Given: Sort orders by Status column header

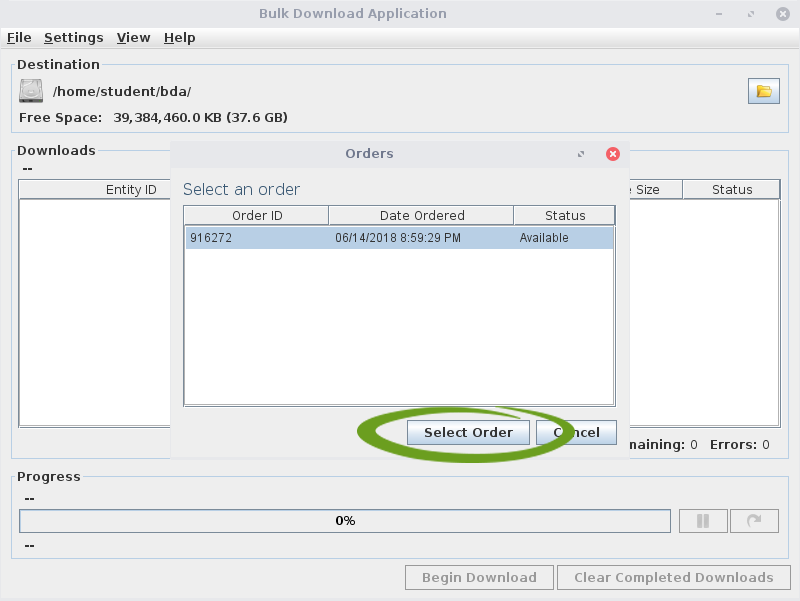Looking at the screenshot, I should (x=564, y=215).
